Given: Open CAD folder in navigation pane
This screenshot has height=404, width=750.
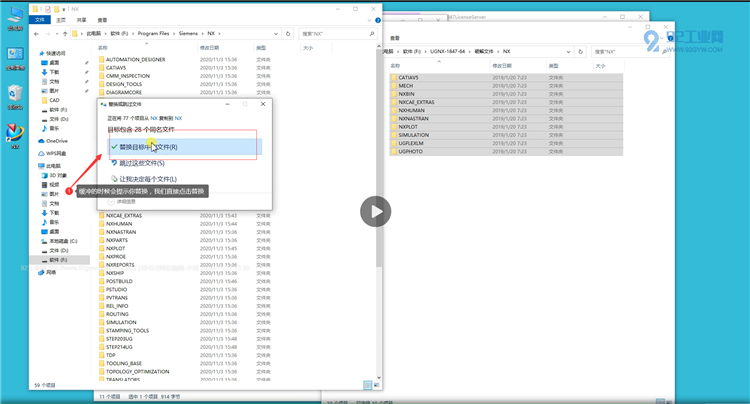Looking at the screenshot, I should 51,100.
